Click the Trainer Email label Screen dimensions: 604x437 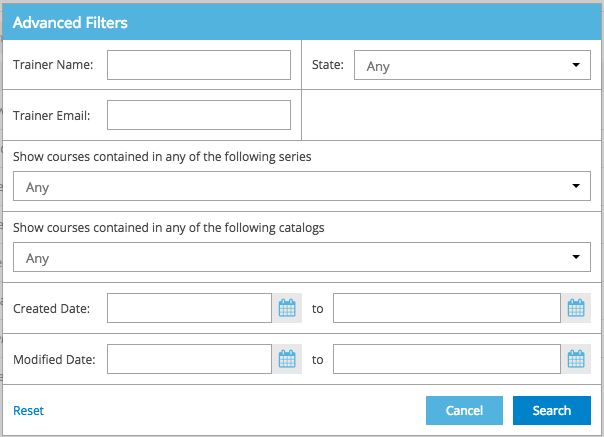pyautogui.click(x=51, y=116)
